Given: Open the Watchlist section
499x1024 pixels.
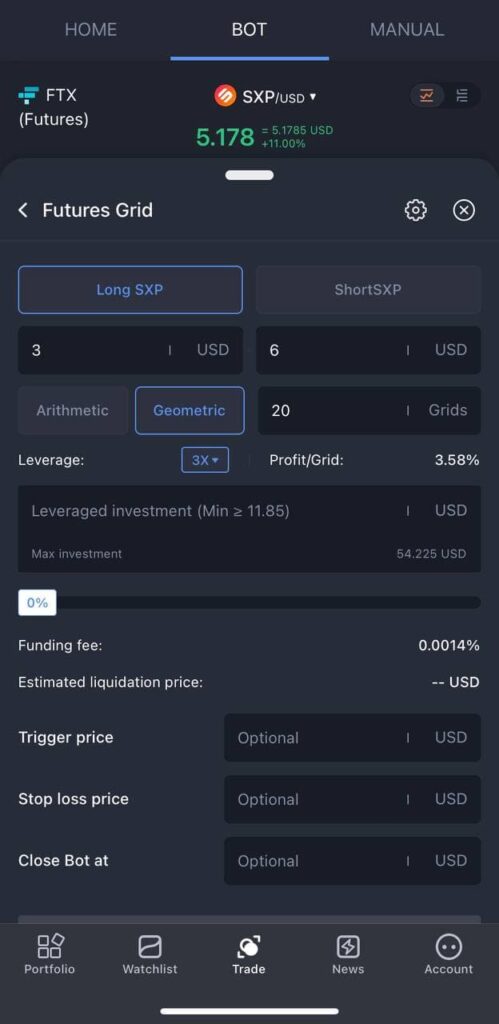Looking at the screenshot, I should coord(150,955).
